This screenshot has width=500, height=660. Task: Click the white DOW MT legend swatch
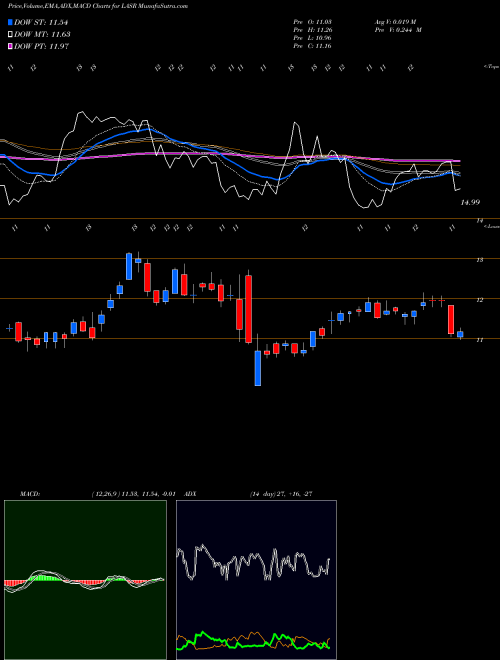10,35
